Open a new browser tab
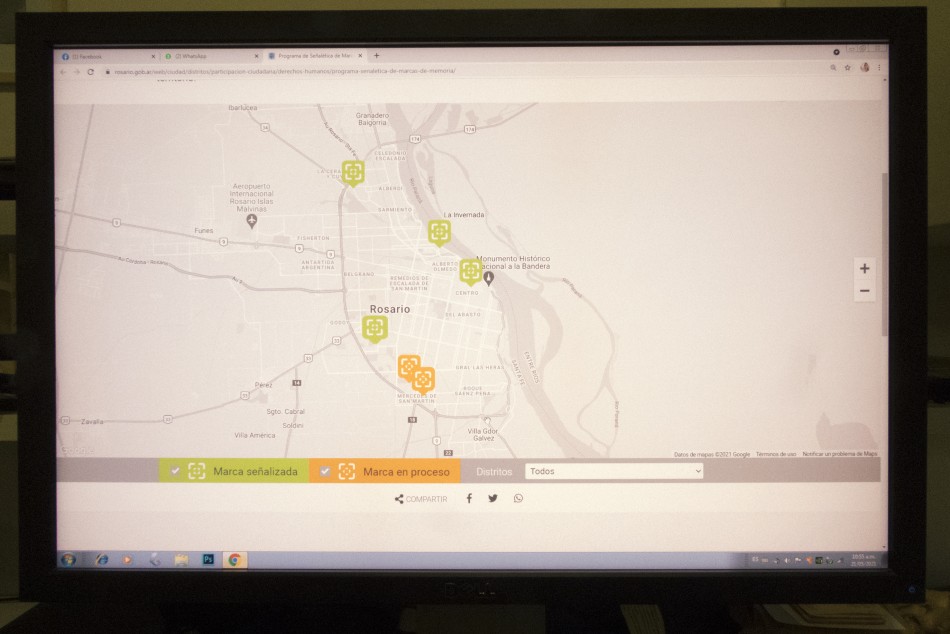This screenshot has width=950, height=634. [x=377, y=56]
